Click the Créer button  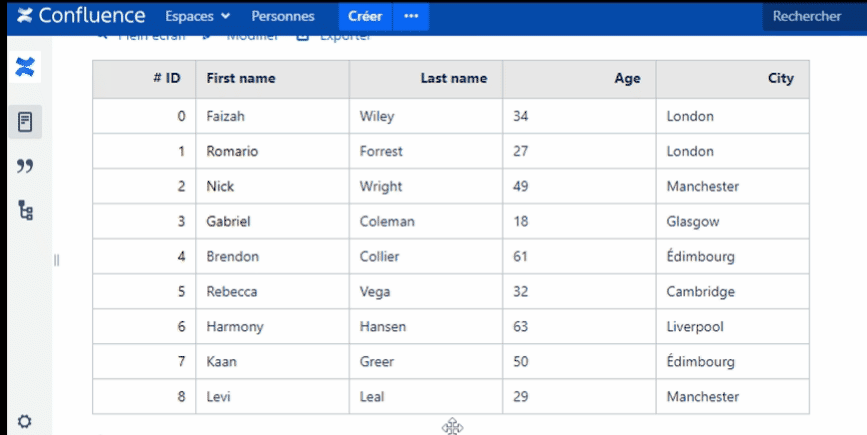[365, 16]
